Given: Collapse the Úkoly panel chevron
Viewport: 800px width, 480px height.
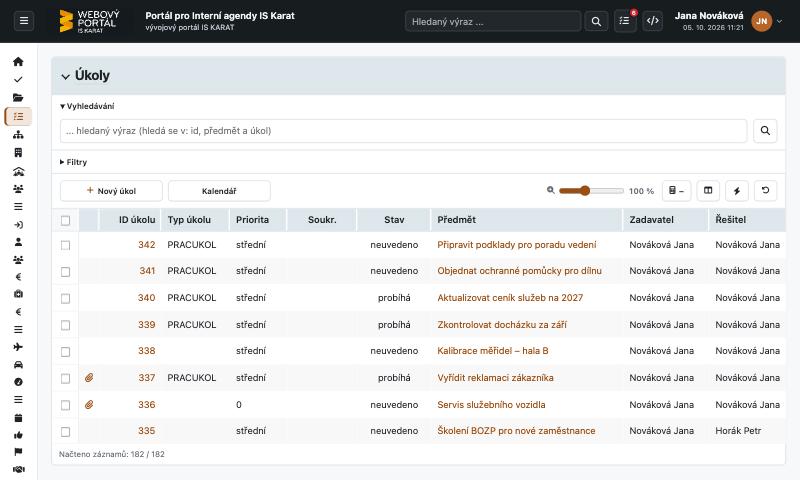Looking at the screenshot, I should (65, 77).
